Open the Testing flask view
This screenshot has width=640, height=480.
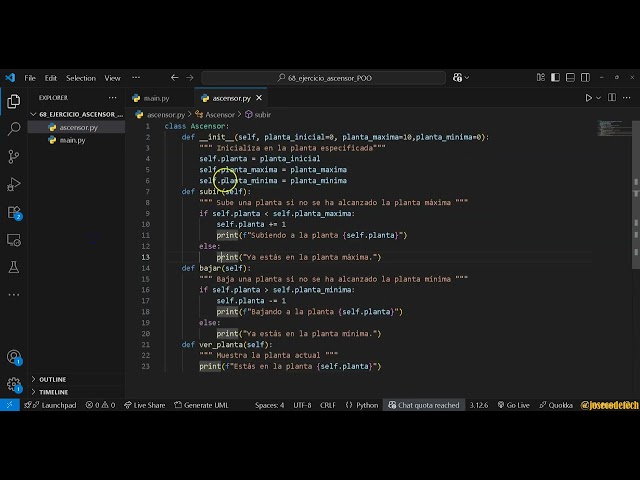(13, 267)
